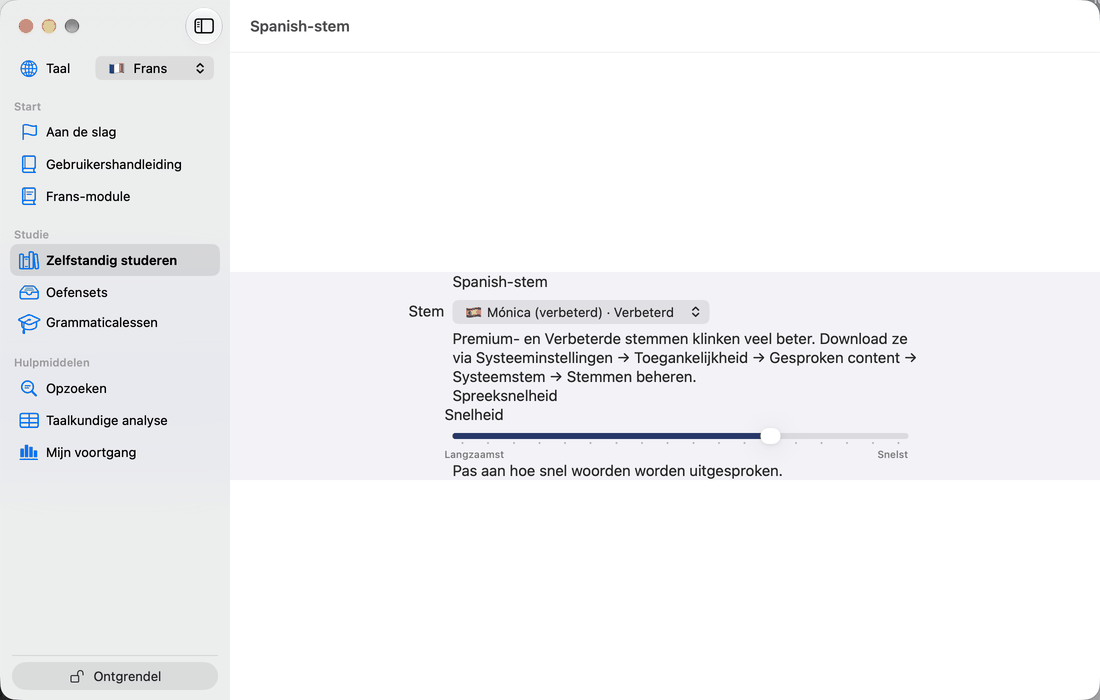Click the Taal globe icon

[x=29, y=68]
